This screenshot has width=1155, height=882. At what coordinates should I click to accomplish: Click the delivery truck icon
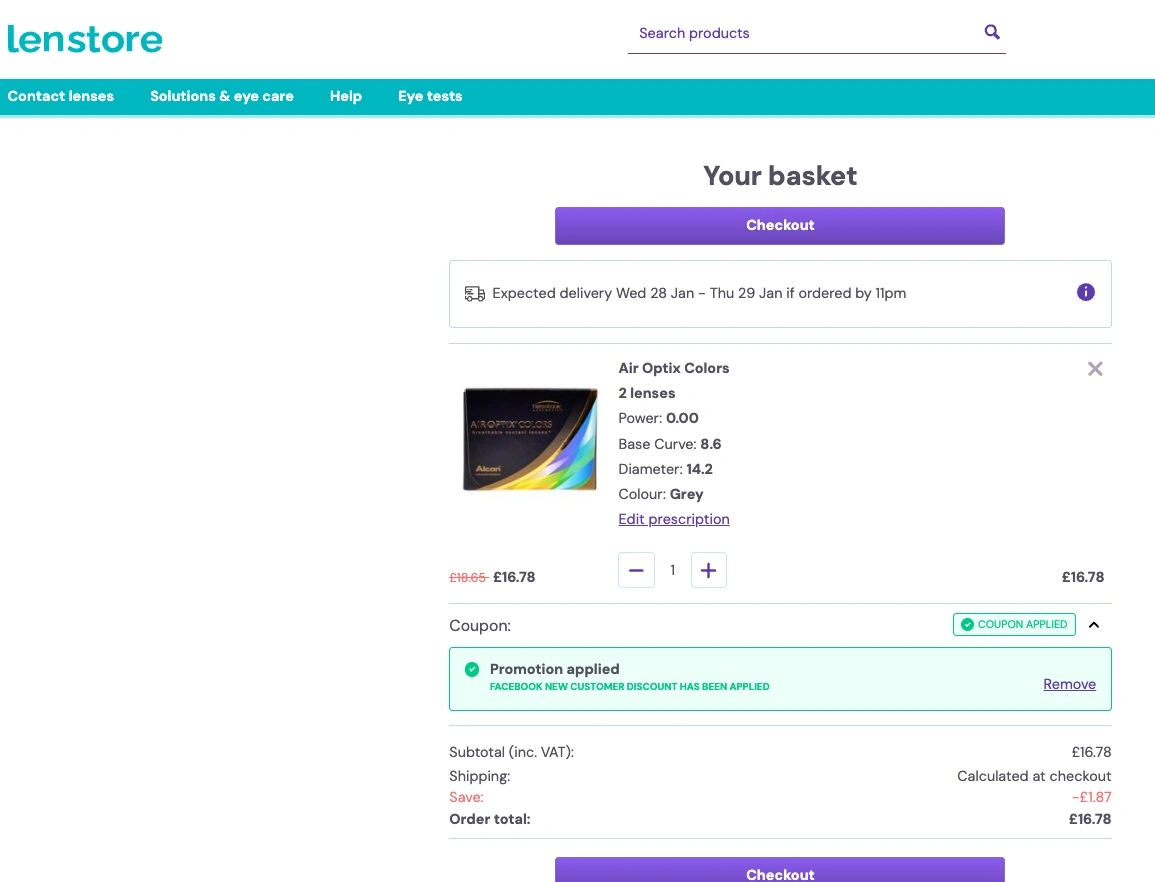pos(474,294)
